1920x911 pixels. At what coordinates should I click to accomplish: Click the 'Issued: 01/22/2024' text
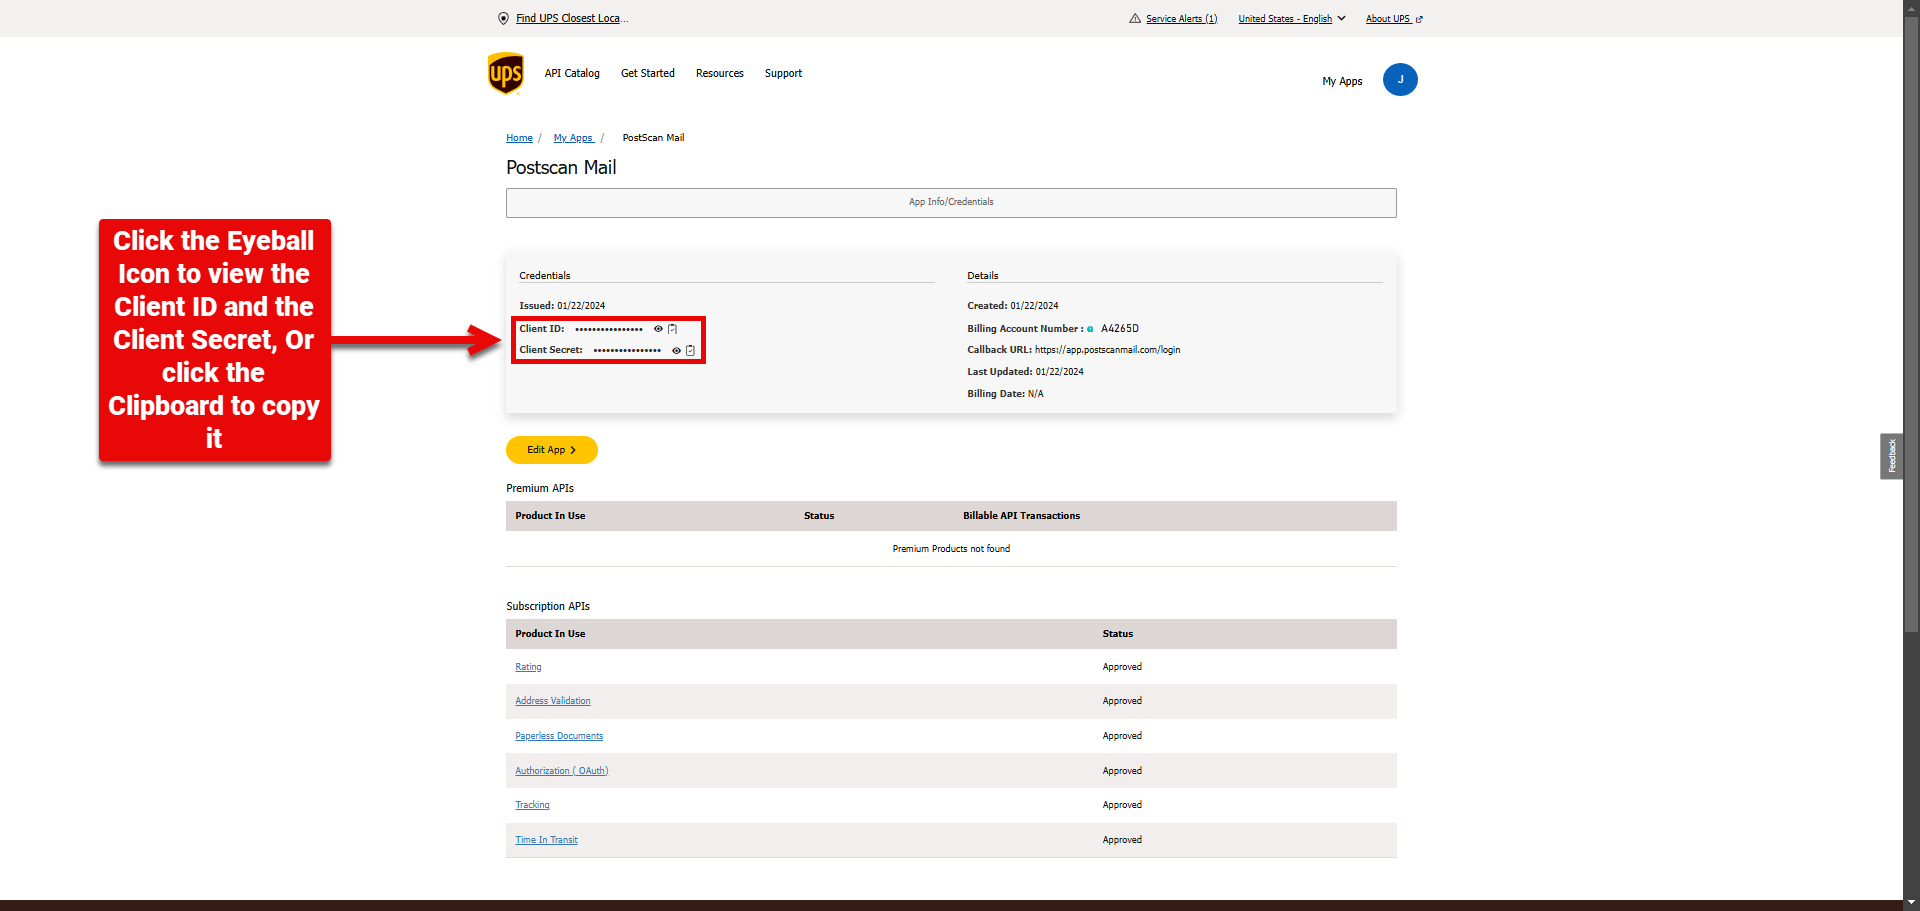pos(562,306)
